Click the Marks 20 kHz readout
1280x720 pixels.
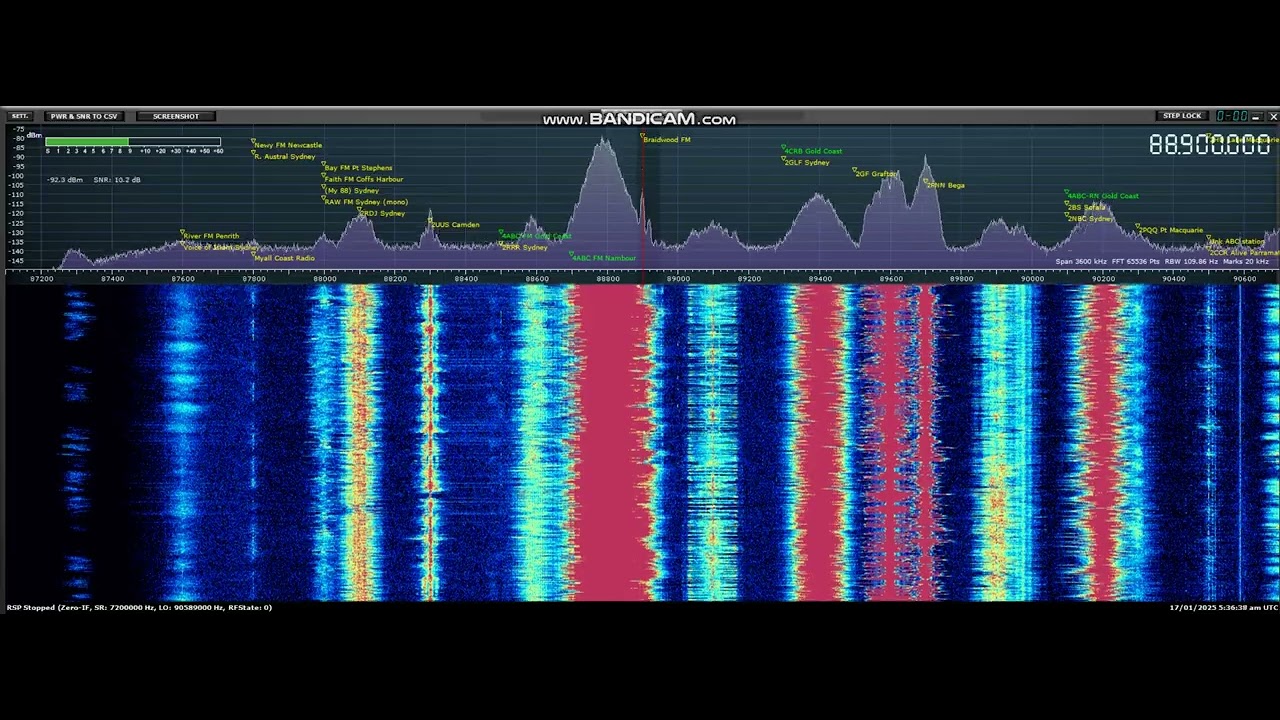click(x=1246, y=262)
